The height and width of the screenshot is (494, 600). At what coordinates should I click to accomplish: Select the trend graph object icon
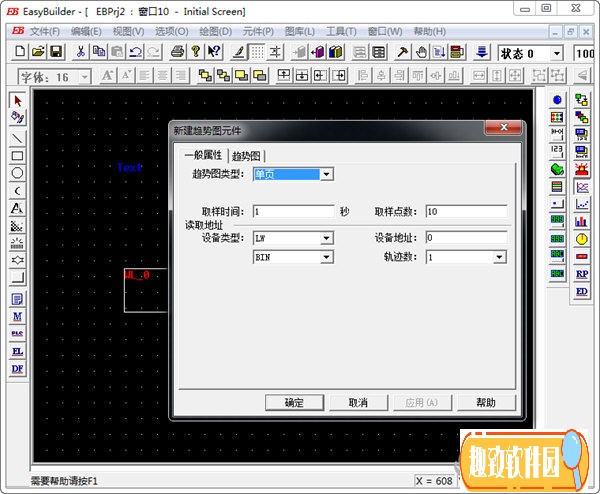click(x=582, y=187)
